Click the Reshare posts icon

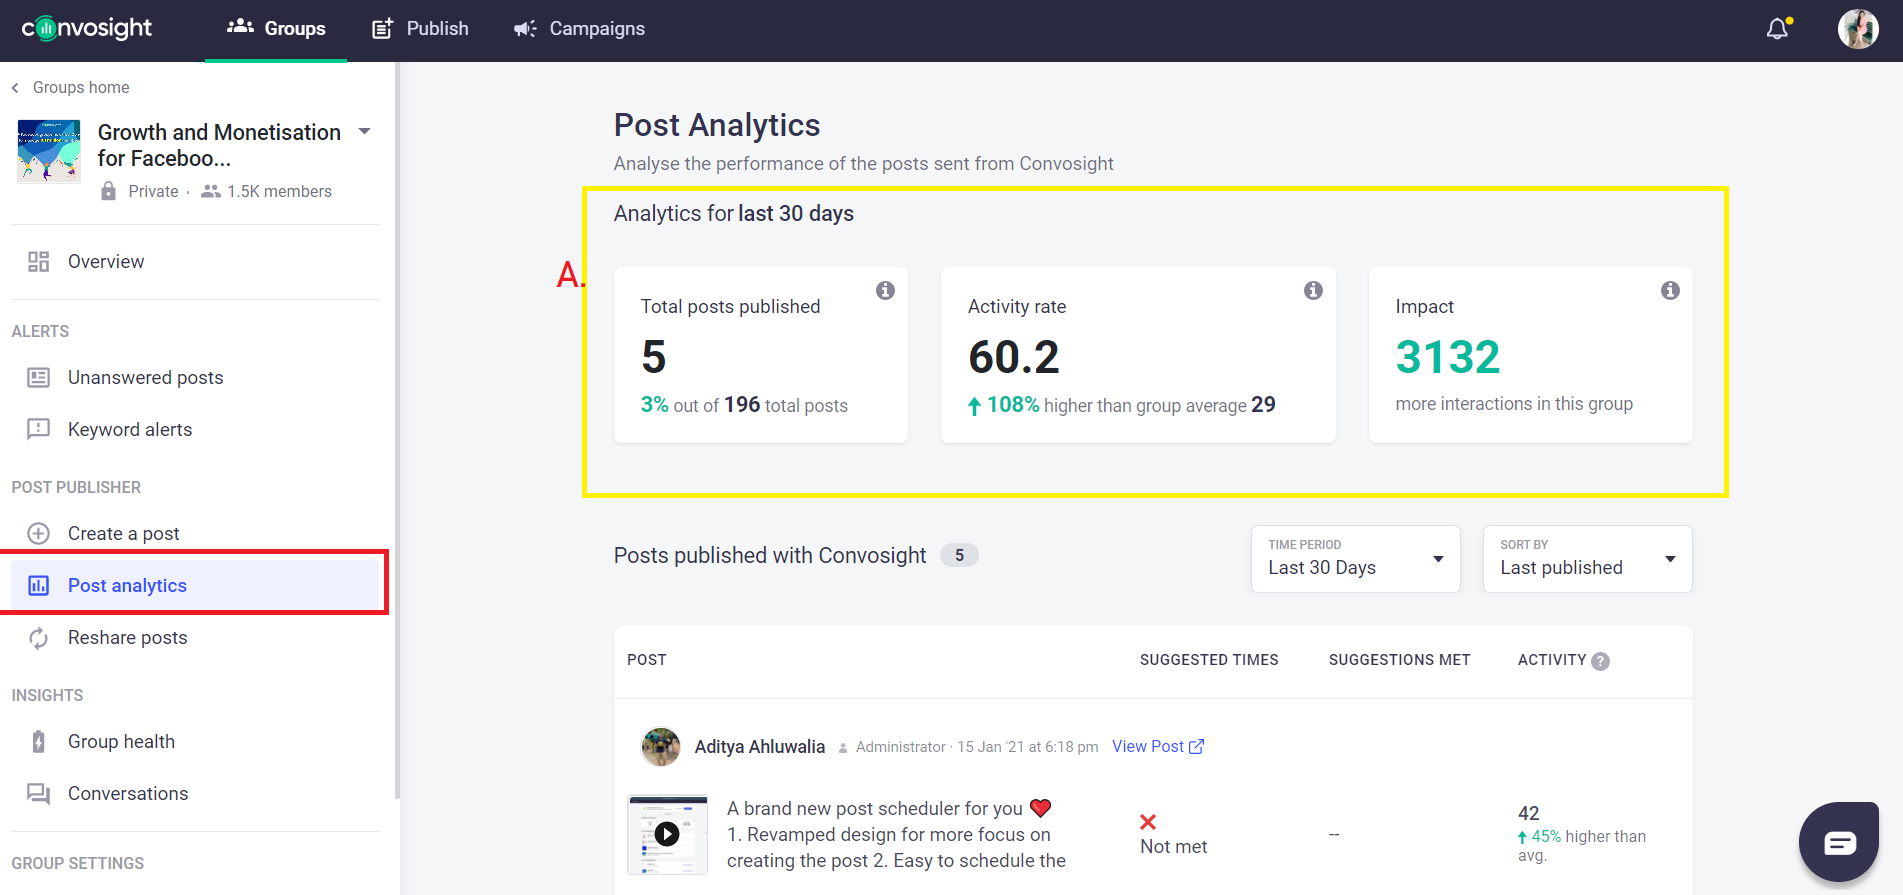(x=38, y=638)
